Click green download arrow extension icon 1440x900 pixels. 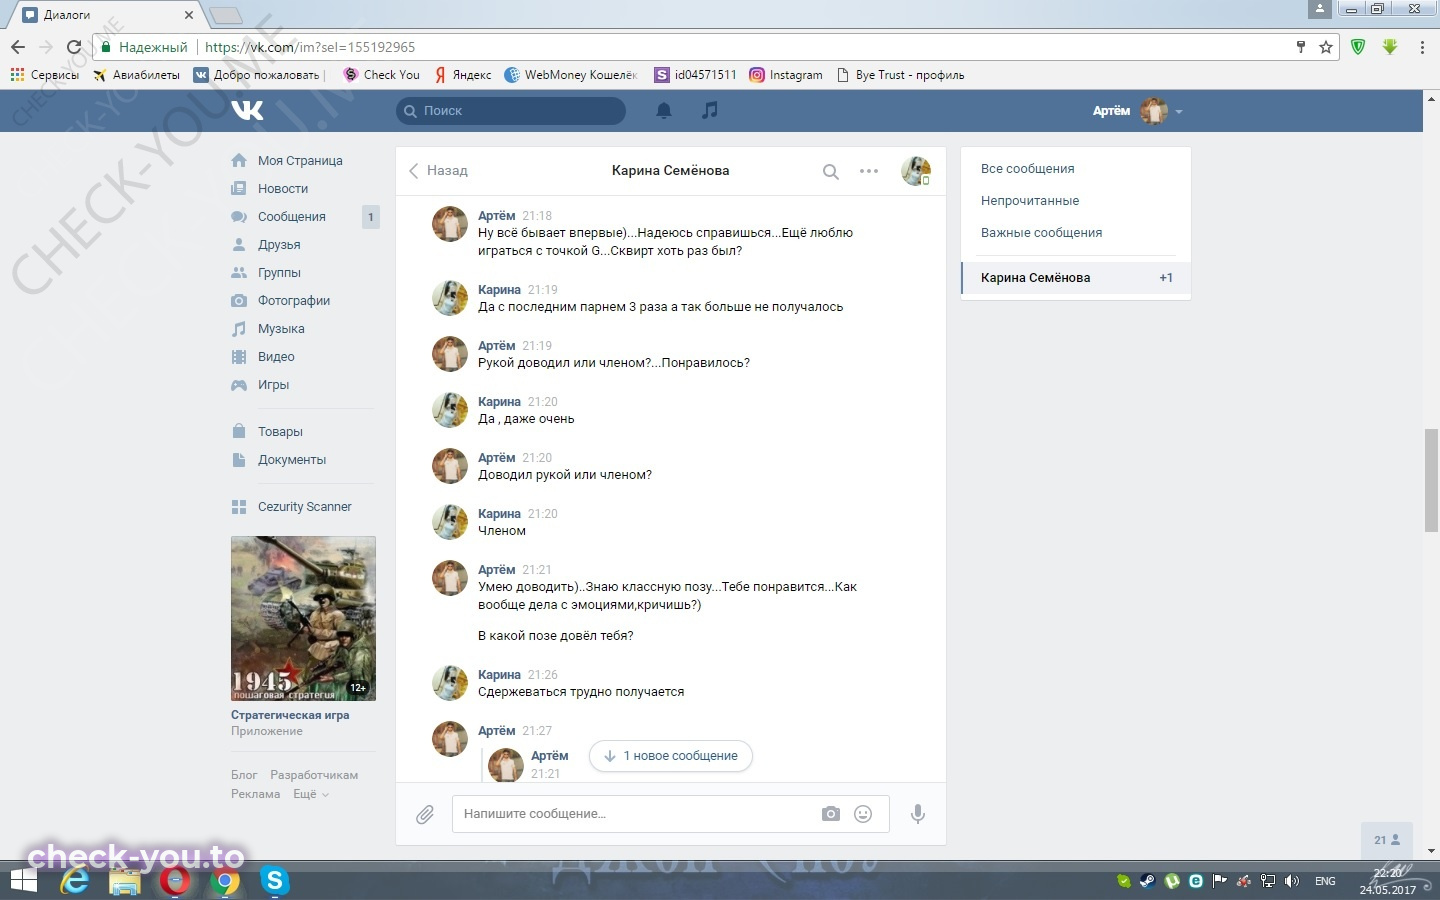(x=1390, y=47)
